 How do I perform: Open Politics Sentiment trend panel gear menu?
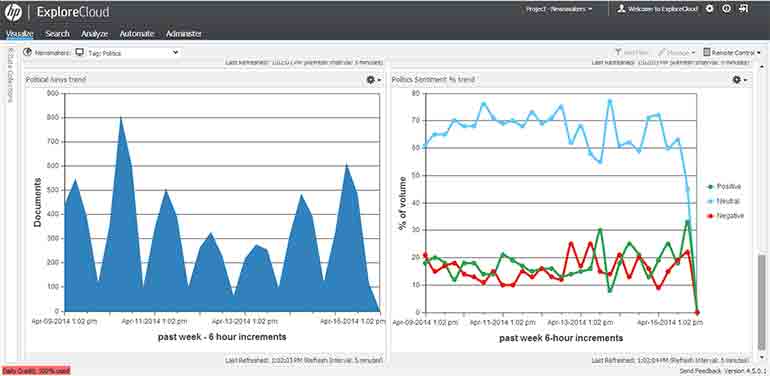740,80
